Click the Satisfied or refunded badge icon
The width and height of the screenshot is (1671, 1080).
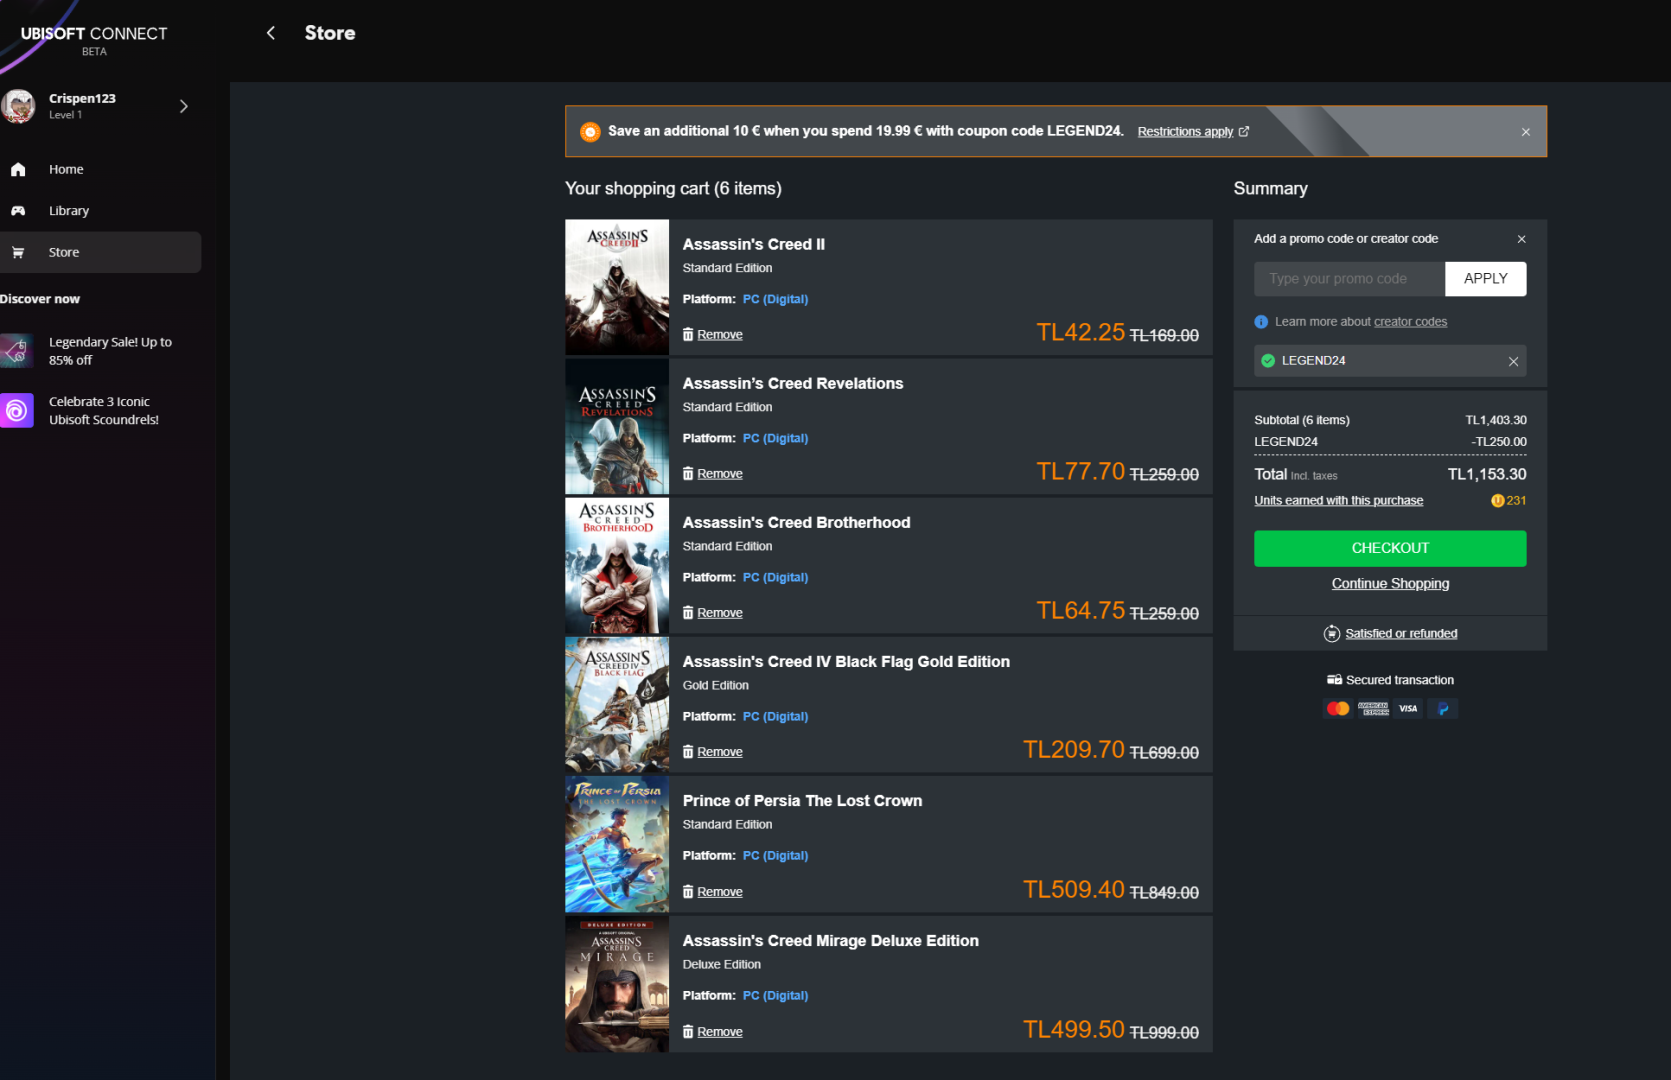pos(1331,633)
